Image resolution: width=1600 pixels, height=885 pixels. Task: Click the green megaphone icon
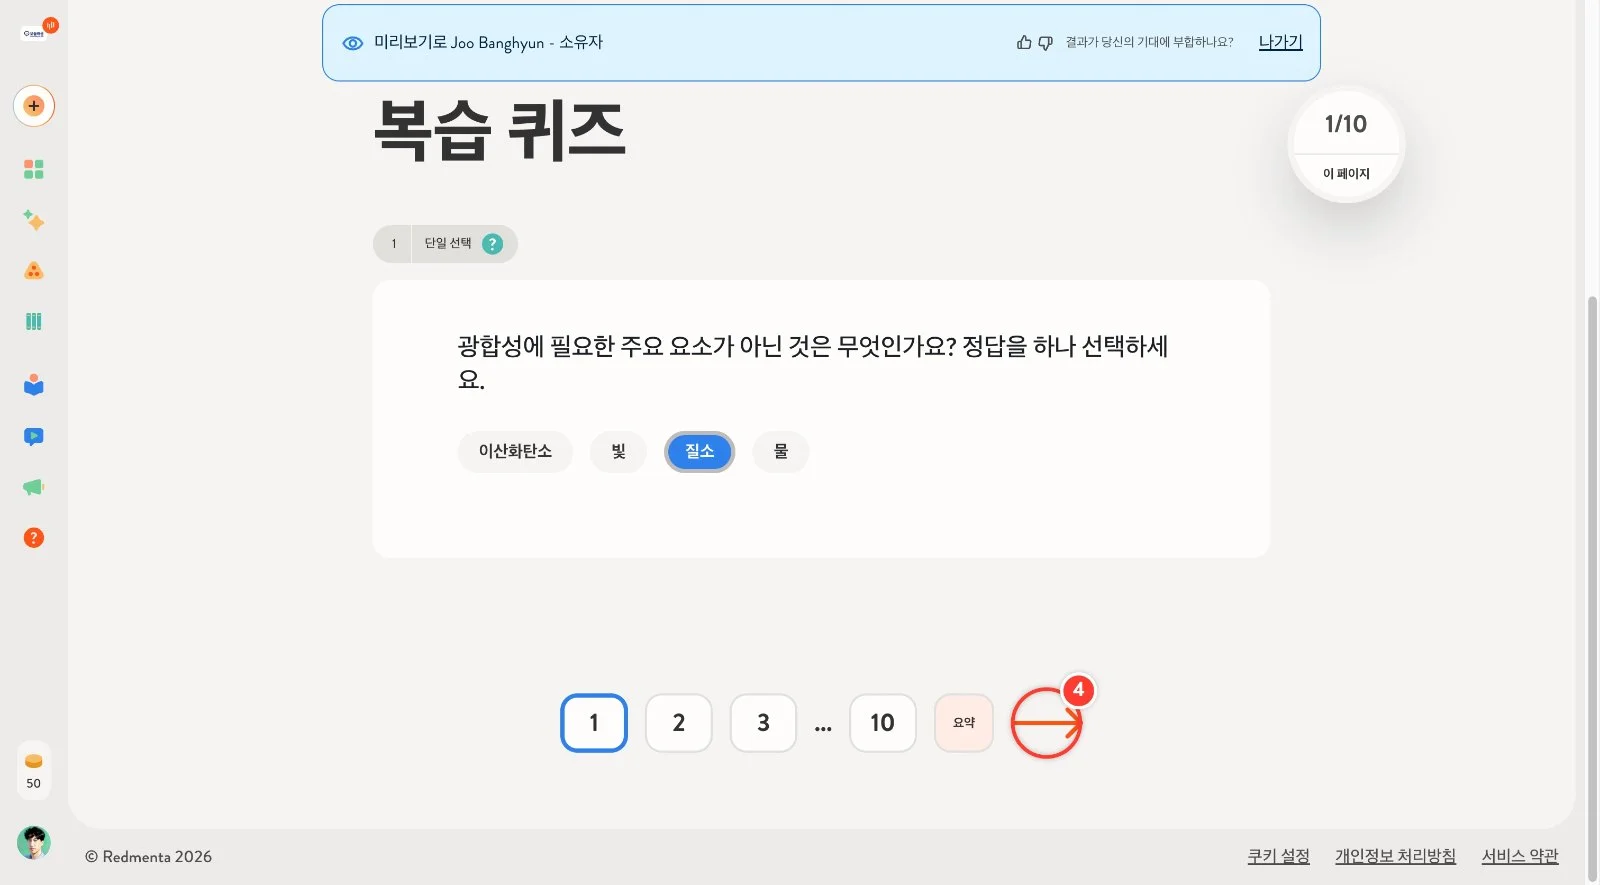coord(34,487)
